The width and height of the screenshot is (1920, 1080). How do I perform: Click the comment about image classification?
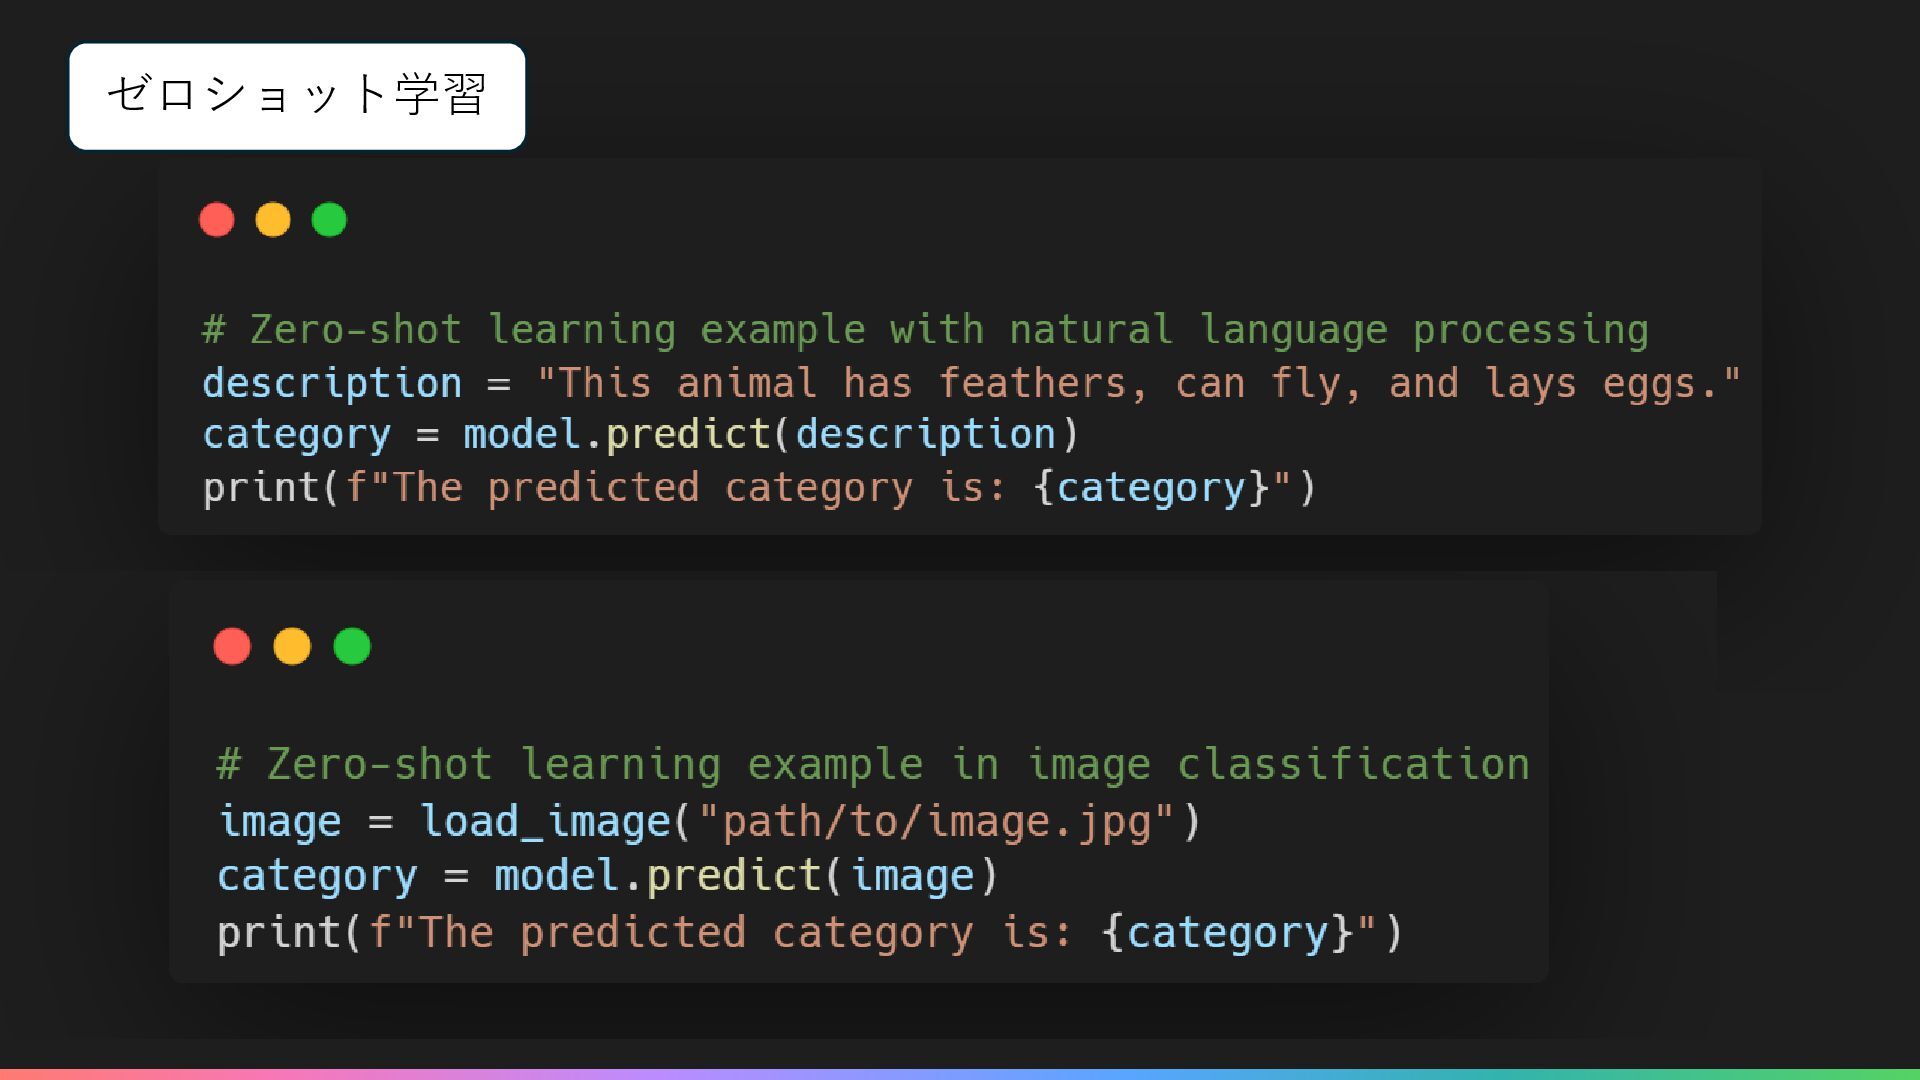873,765
